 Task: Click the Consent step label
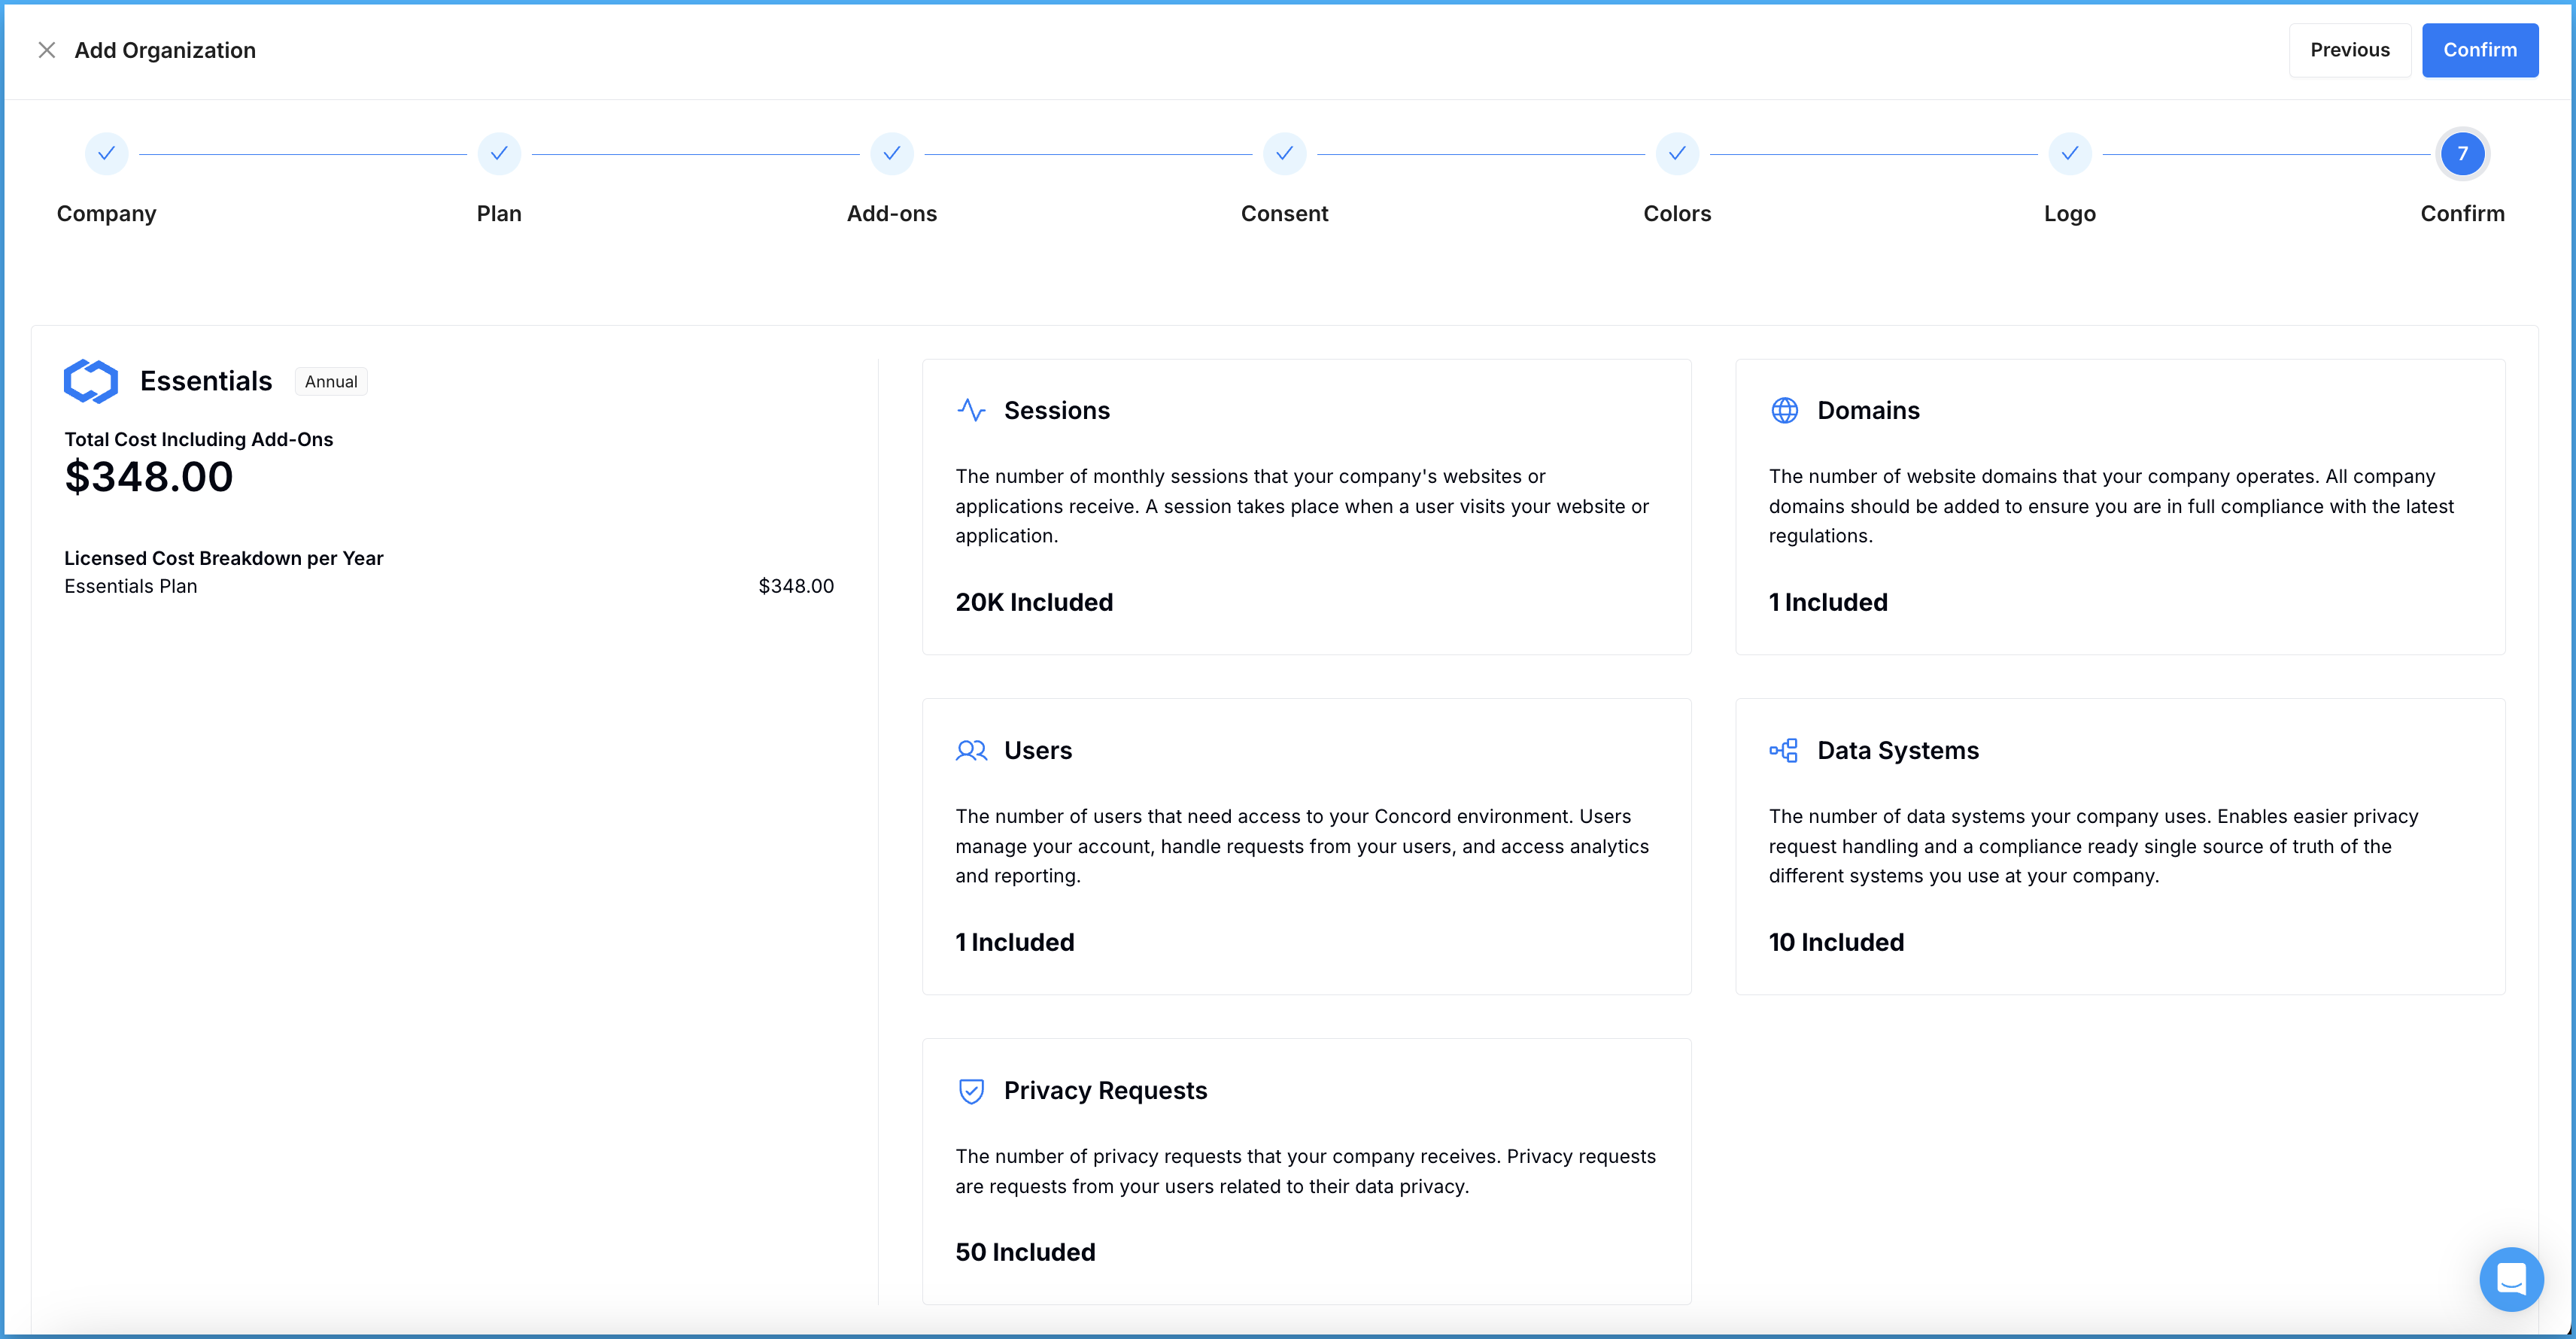pyautogui.click(x=1284, y=214)
